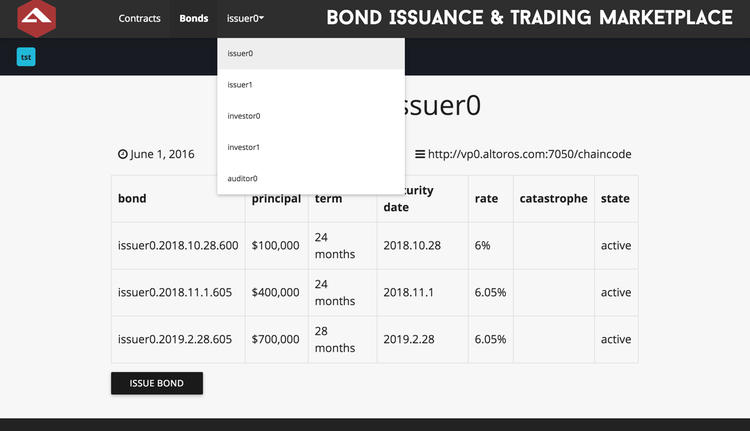Click the catastrophe column header
This screenshot has width=750, height=431.
(x=553, y=199)
